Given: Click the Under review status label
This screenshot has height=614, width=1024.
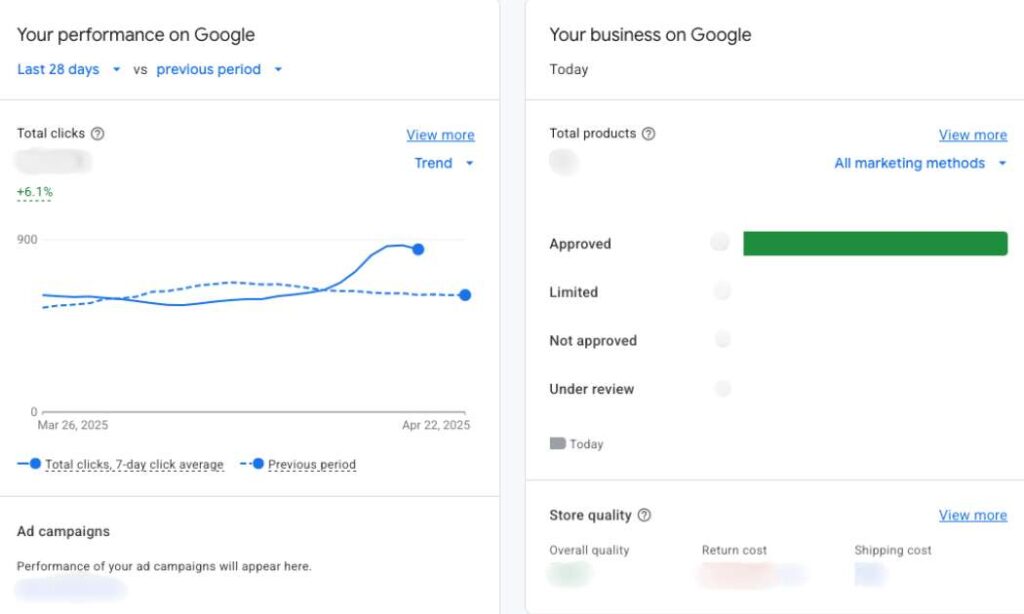Looking at the screenshot, I should [592, 389].
